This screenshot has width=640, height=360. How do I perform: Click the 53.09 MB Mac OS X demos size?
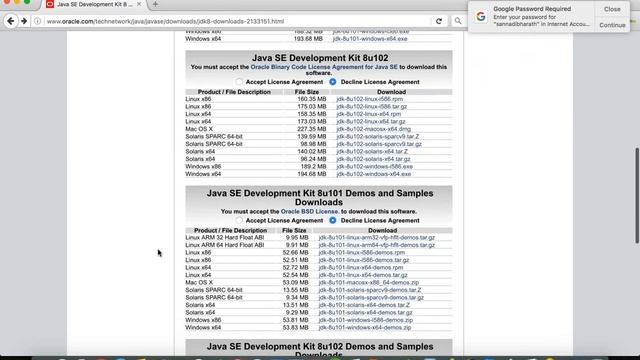click(295, 282)
